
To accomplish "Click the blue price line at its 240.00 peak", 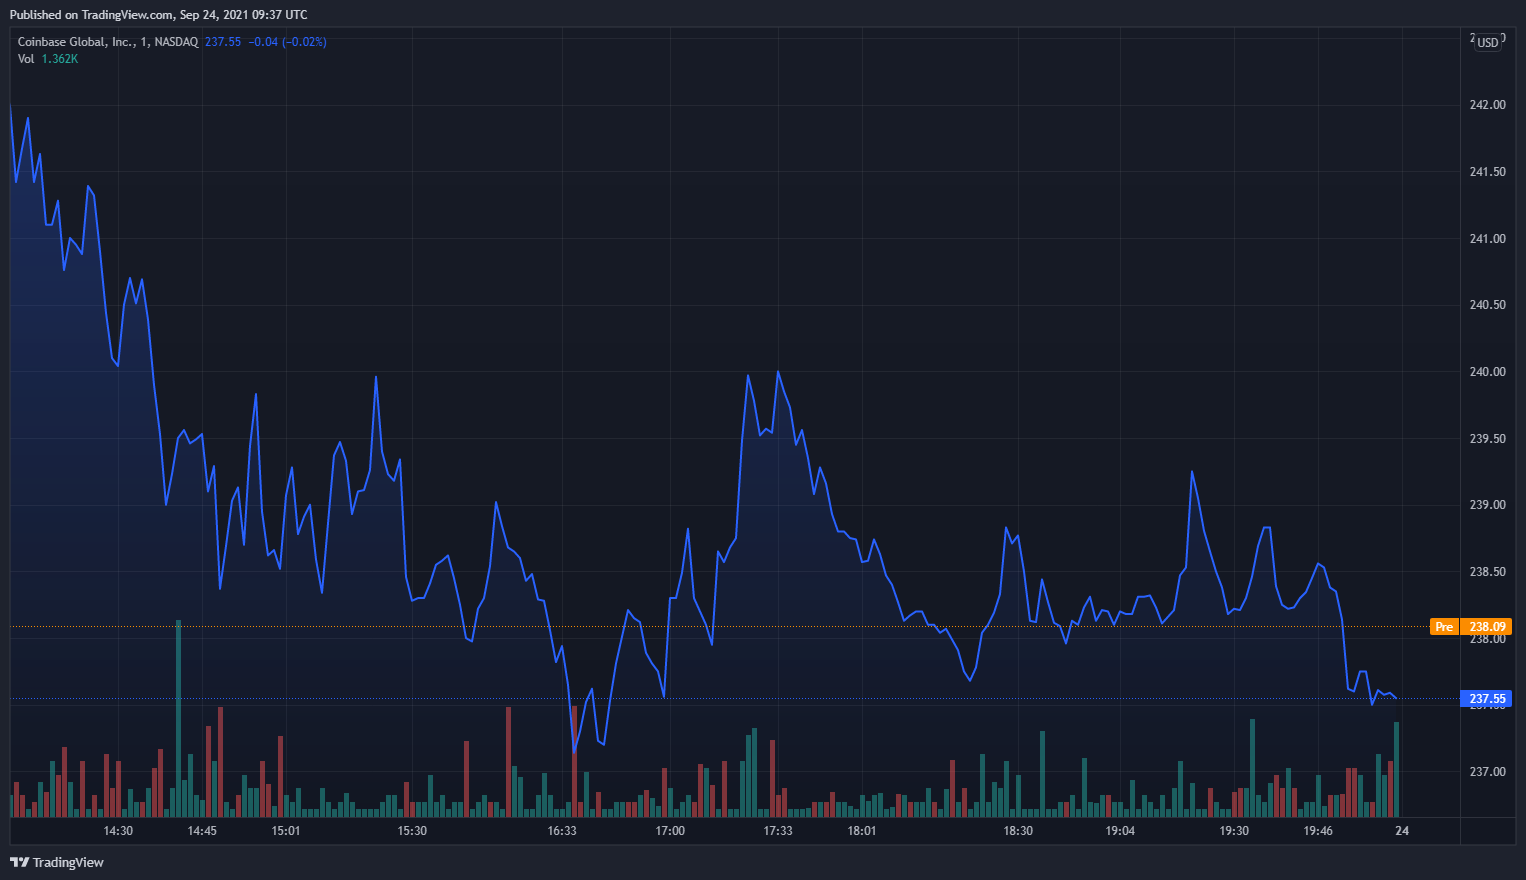I will coord(779,371).
